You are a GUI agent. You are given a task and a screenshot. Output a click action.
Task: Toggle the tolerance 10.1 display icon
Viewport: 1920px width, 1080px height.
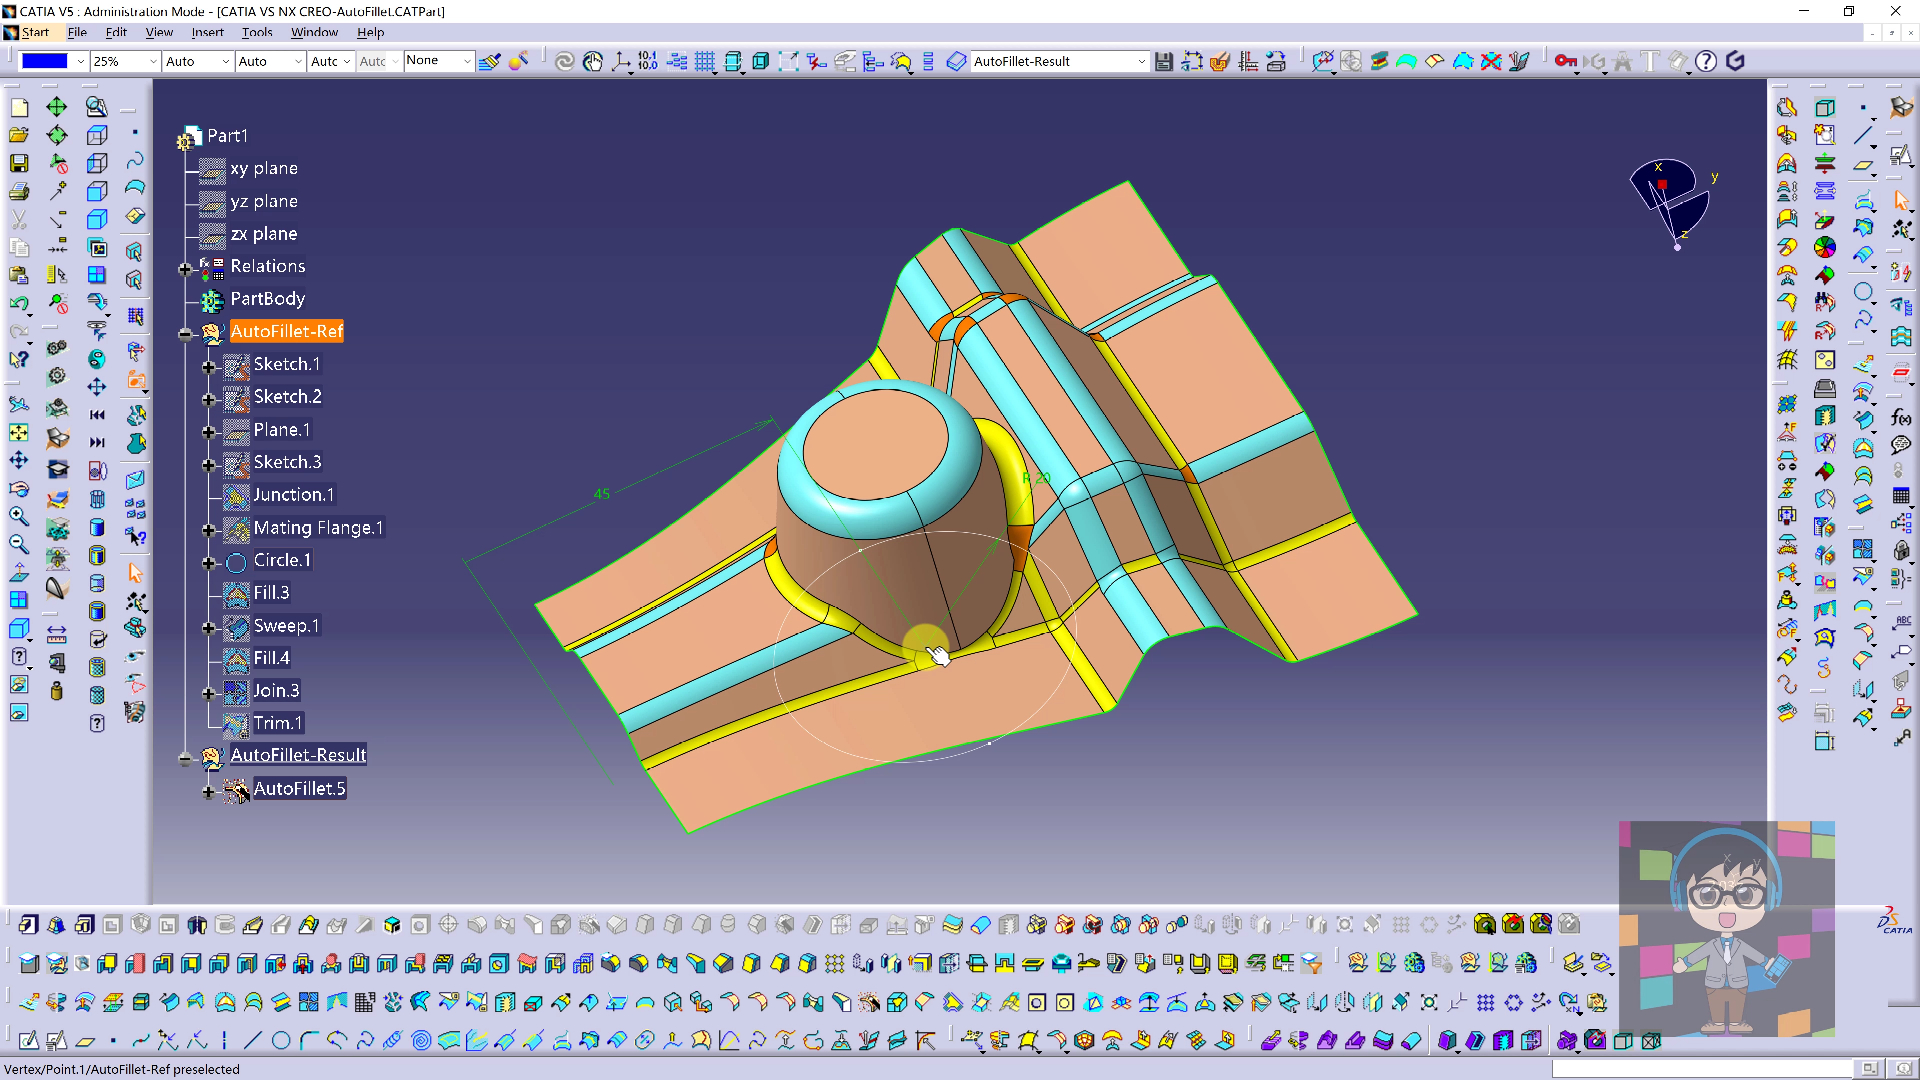pyautogui.click(x=648, y=62)
